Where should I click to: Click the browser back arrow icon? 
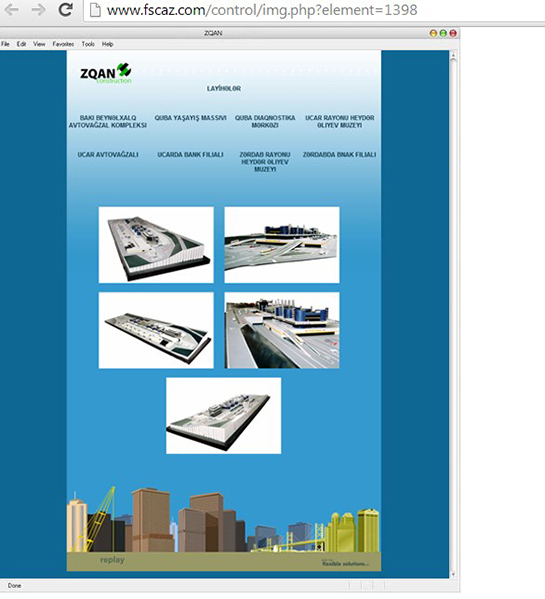tap(11, 10)
